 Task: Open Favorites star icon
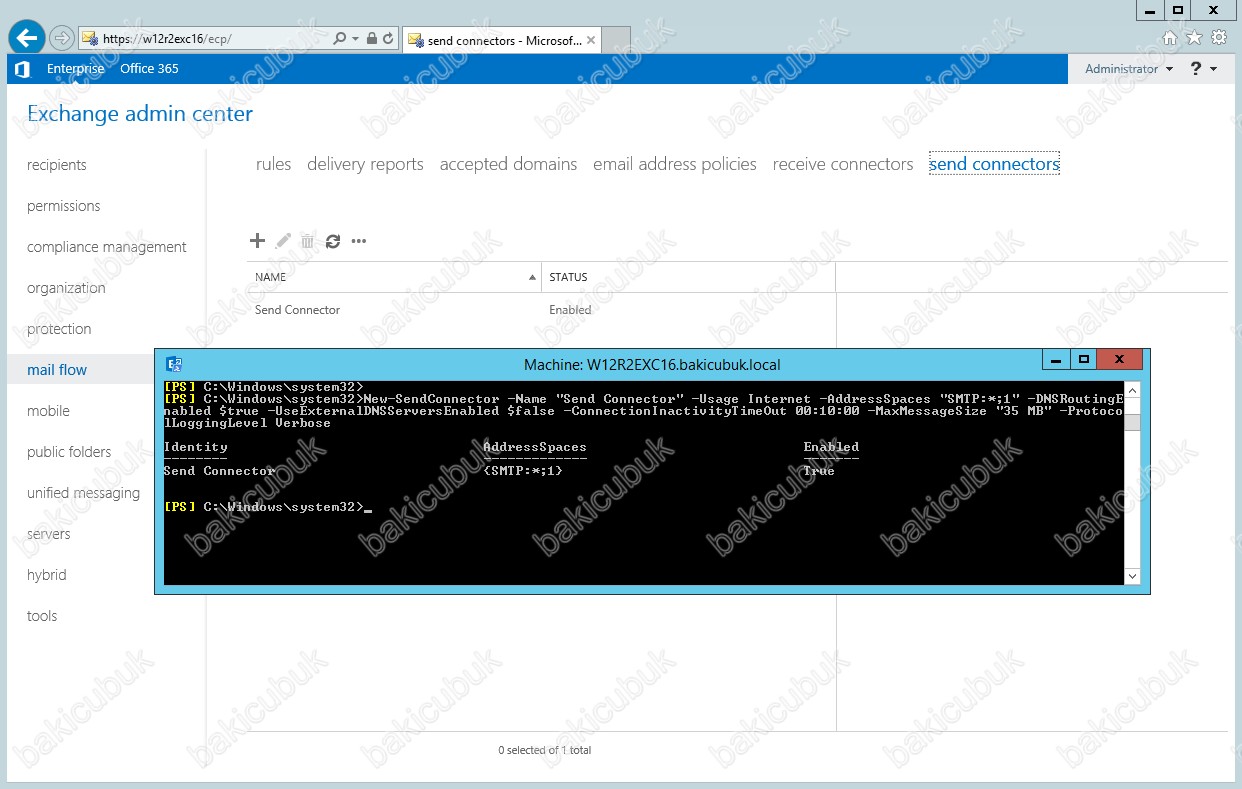1194,38
